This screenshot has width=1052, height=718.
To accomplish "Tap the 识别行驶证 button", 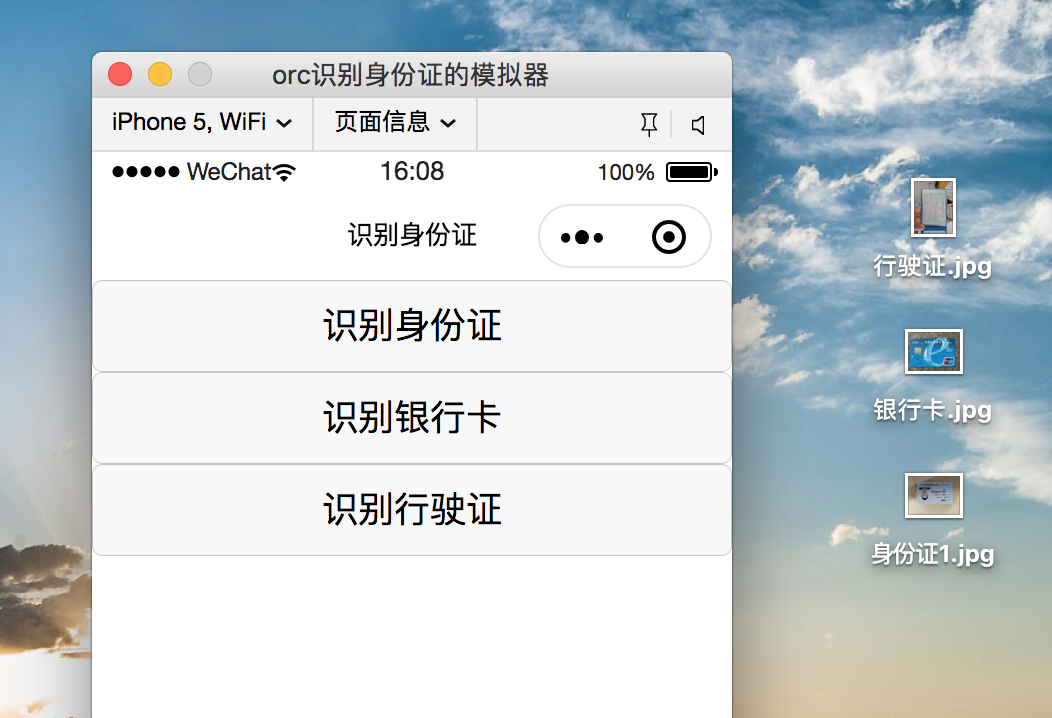I will 412,510.
